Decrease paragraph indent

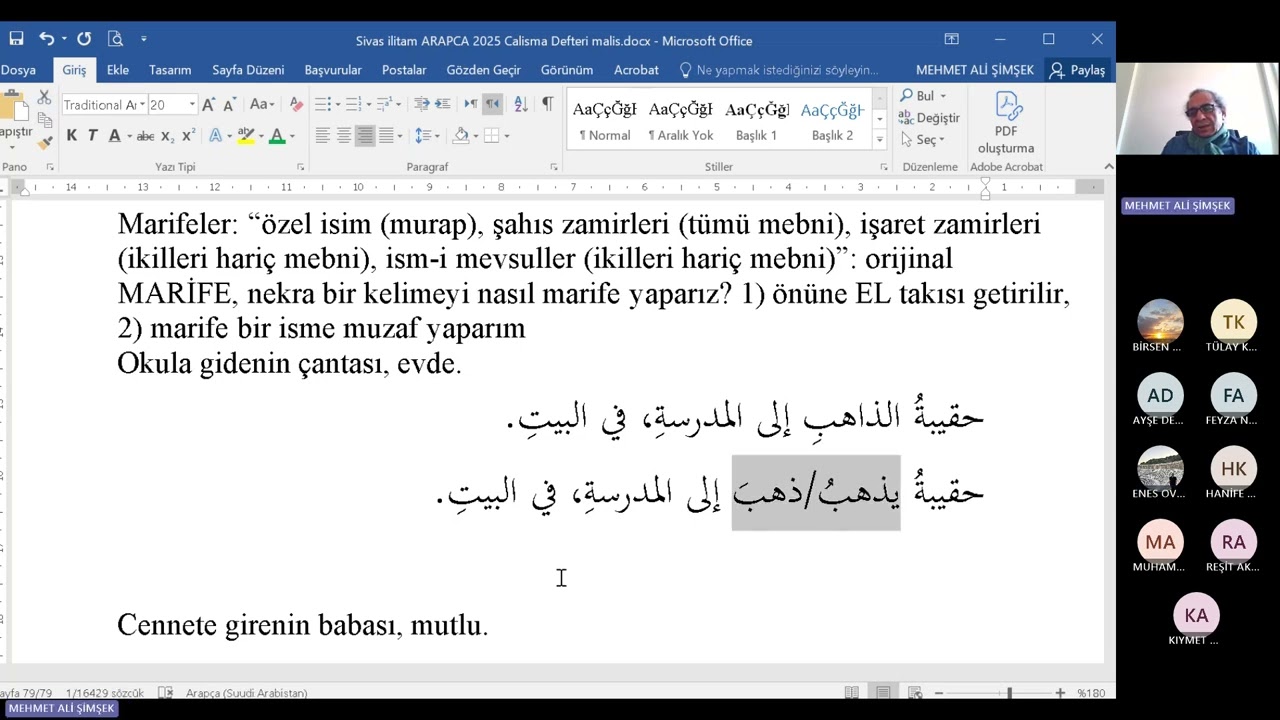(x=421, y=104)
